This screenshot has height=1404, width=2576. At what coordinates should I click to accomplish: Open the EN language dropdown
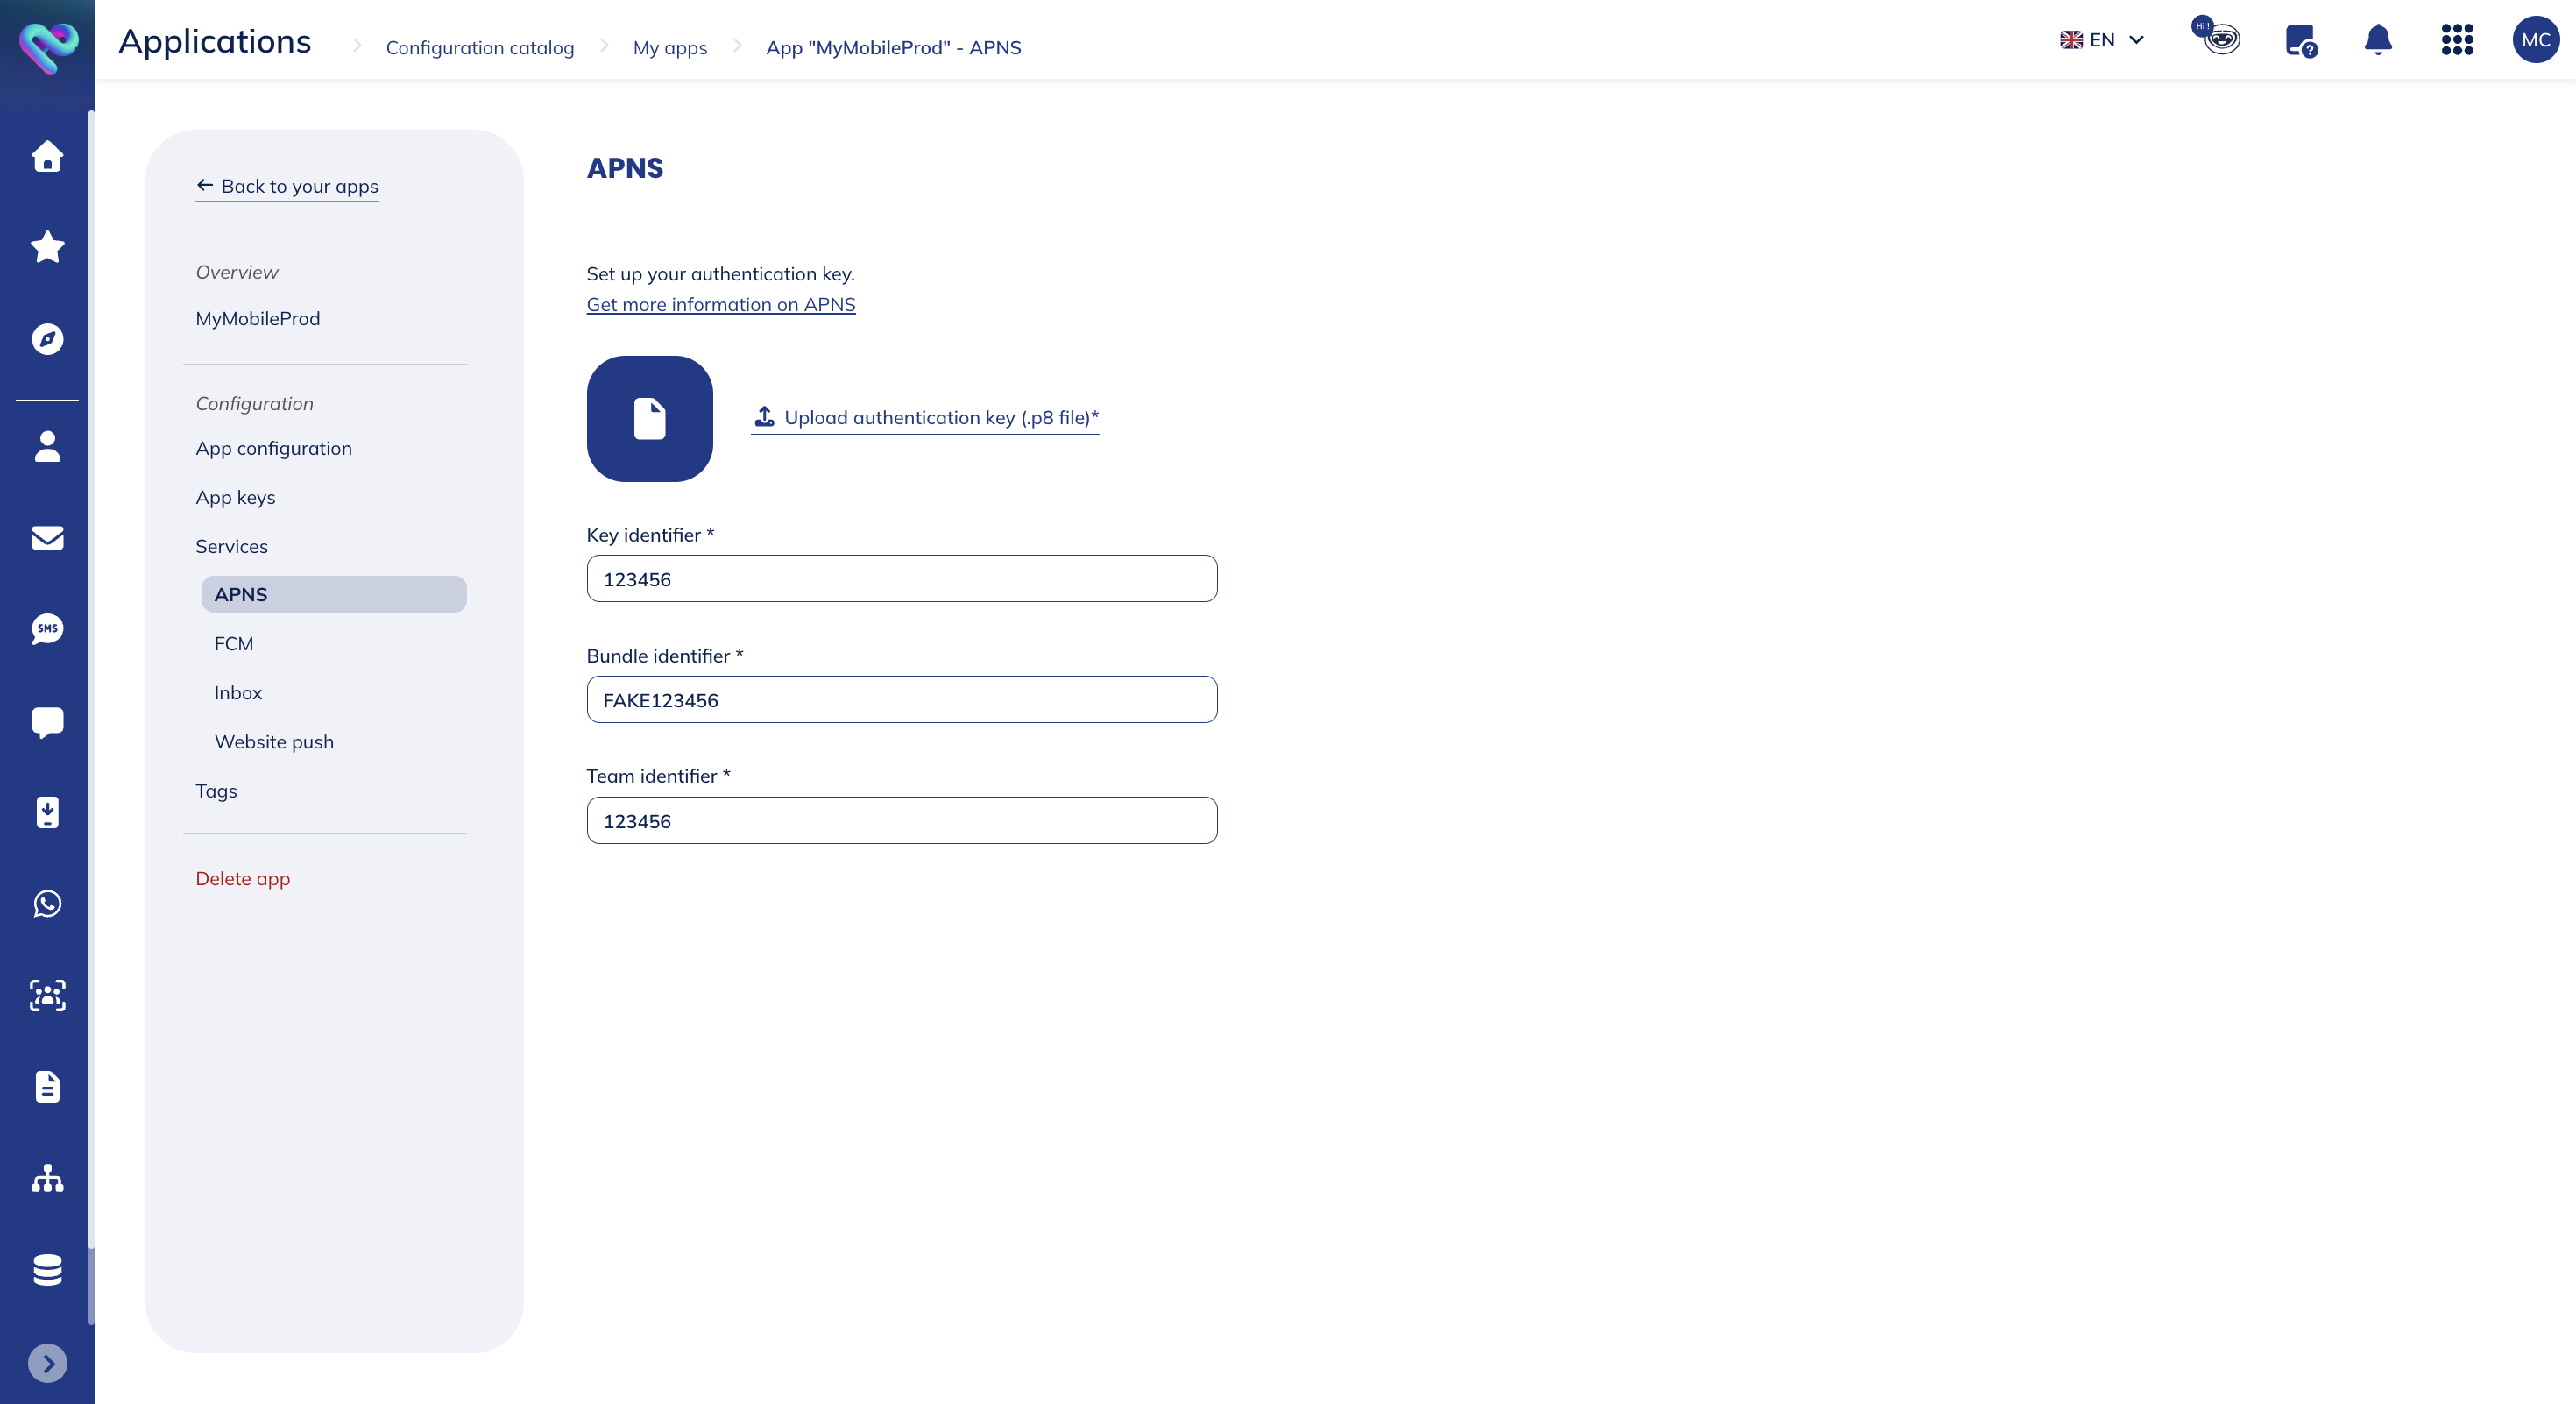2102,40
